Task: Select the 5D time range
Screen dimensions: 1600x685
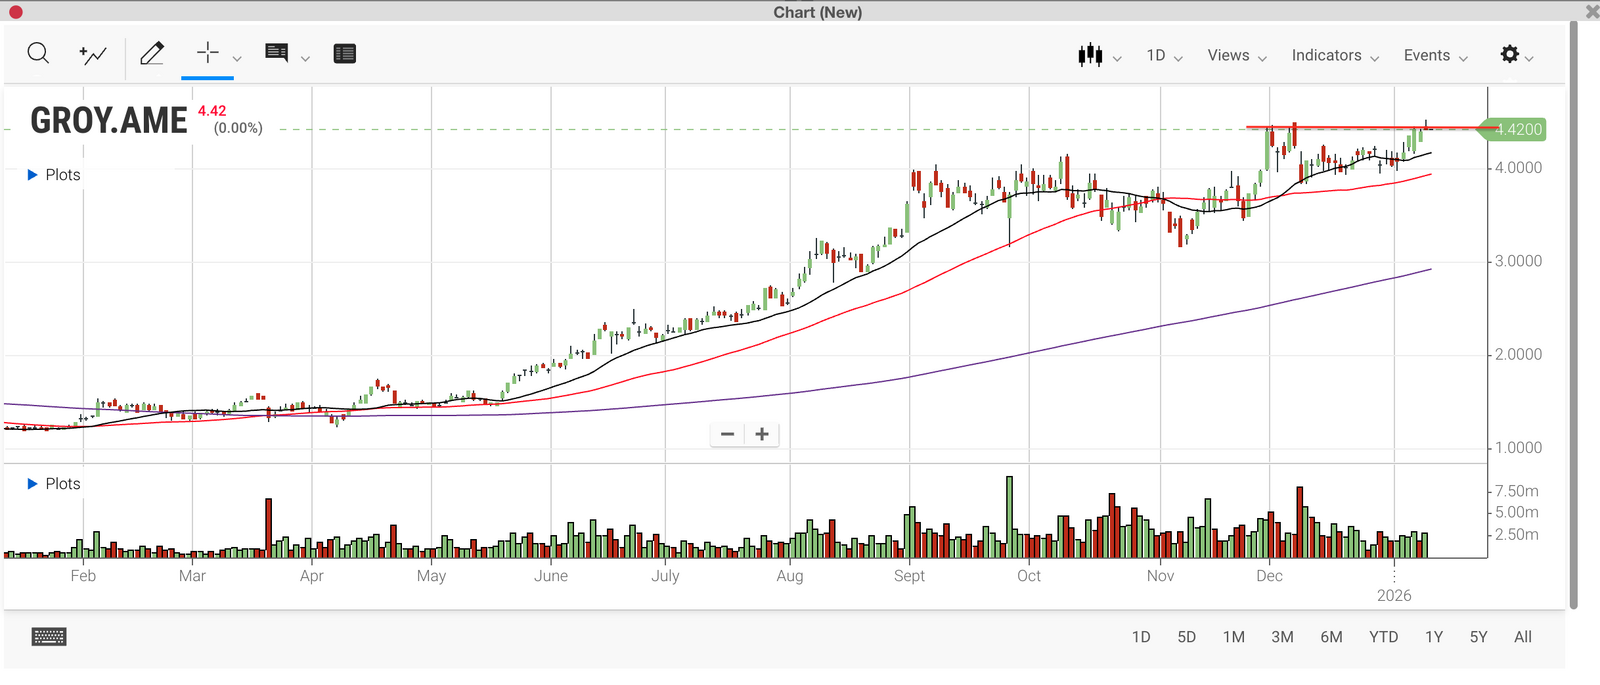Action: point(1186,637)
